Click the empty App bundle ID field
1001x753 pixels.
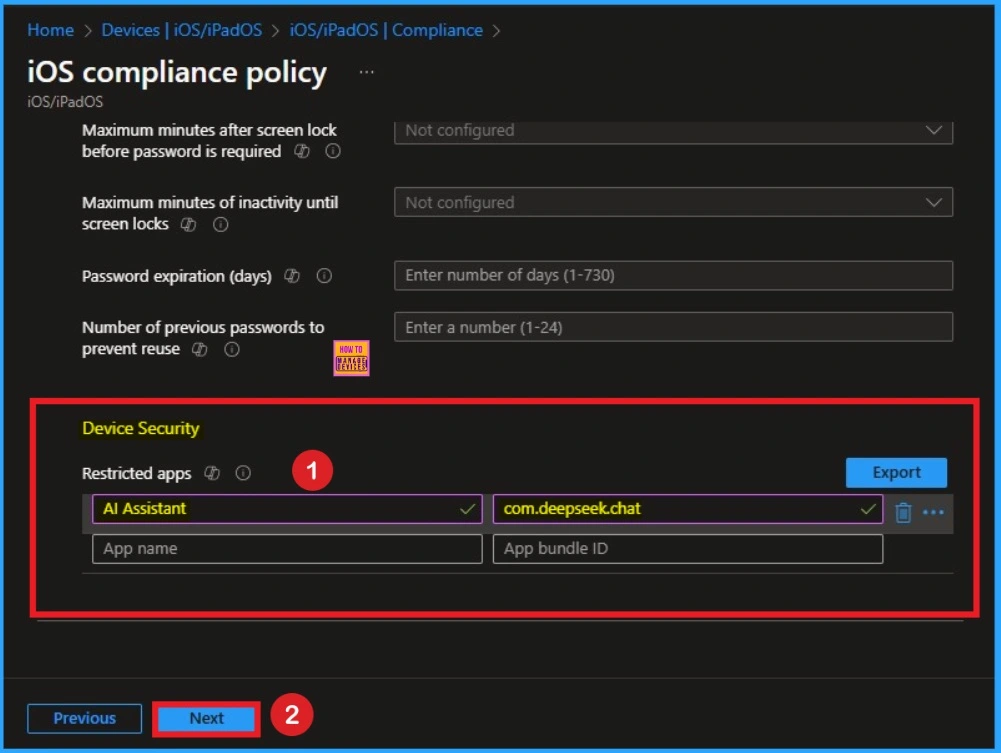(688, 549)
